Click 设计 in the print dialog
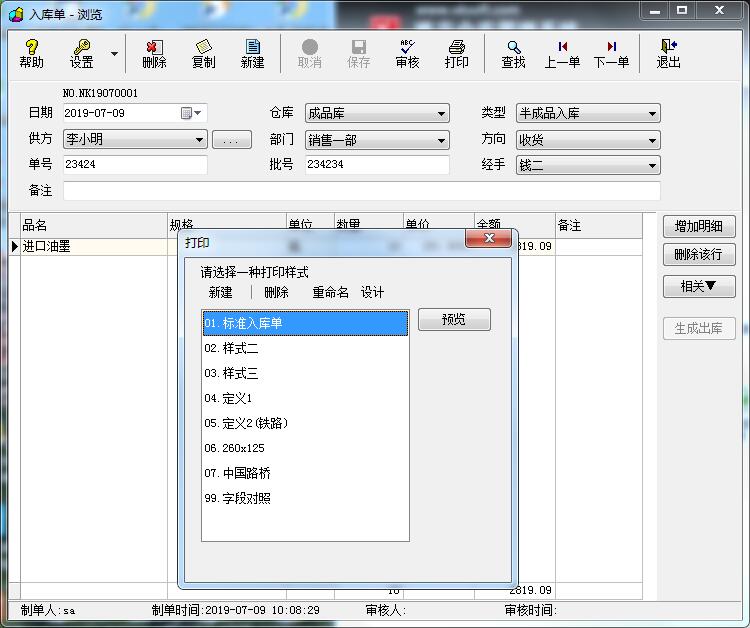Viewport: 750px width, 628px height. coord(372,293)
